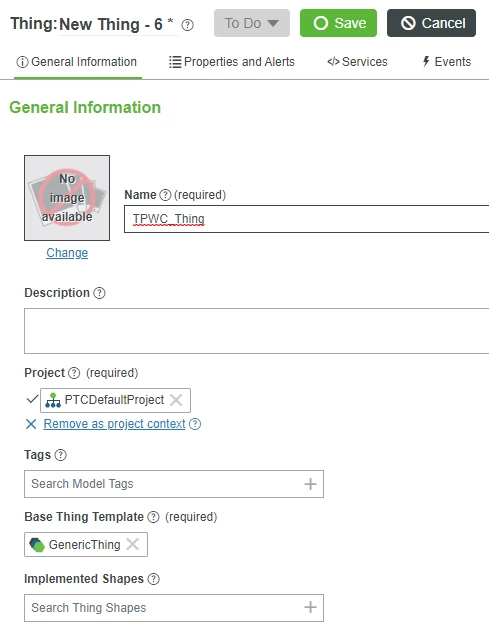The width and height of the screenshot is (489, 630).
Task: Open help icon beside Thing title
Action: (187, 25)
